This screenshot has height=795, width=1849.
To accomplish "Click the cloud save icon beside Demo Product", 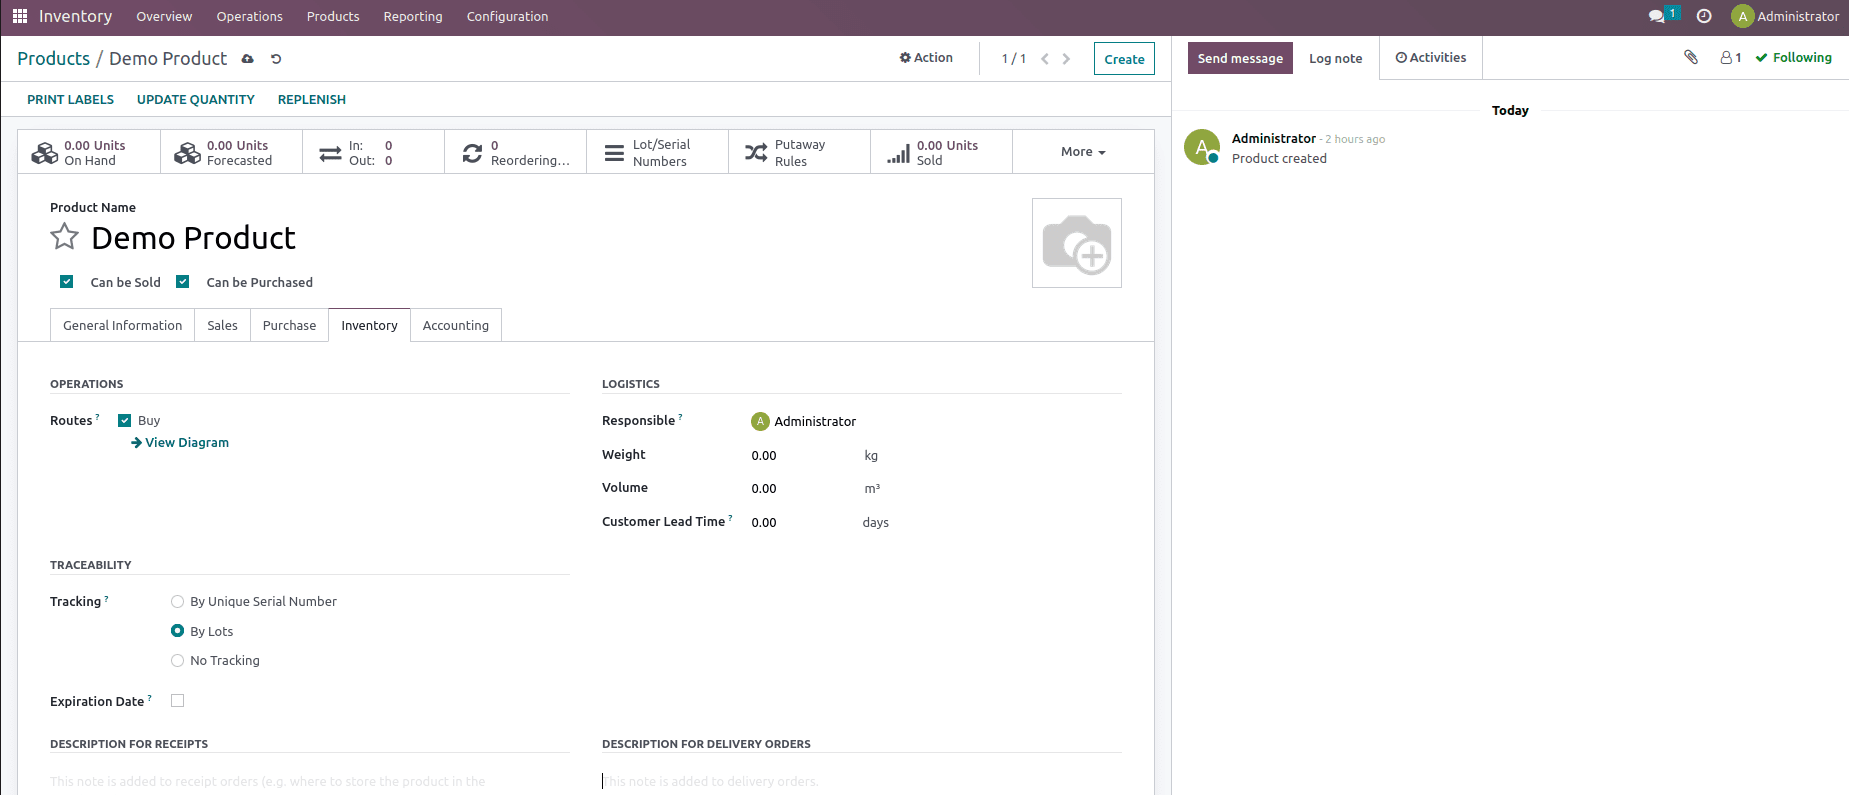I will (x=248, y=59).
